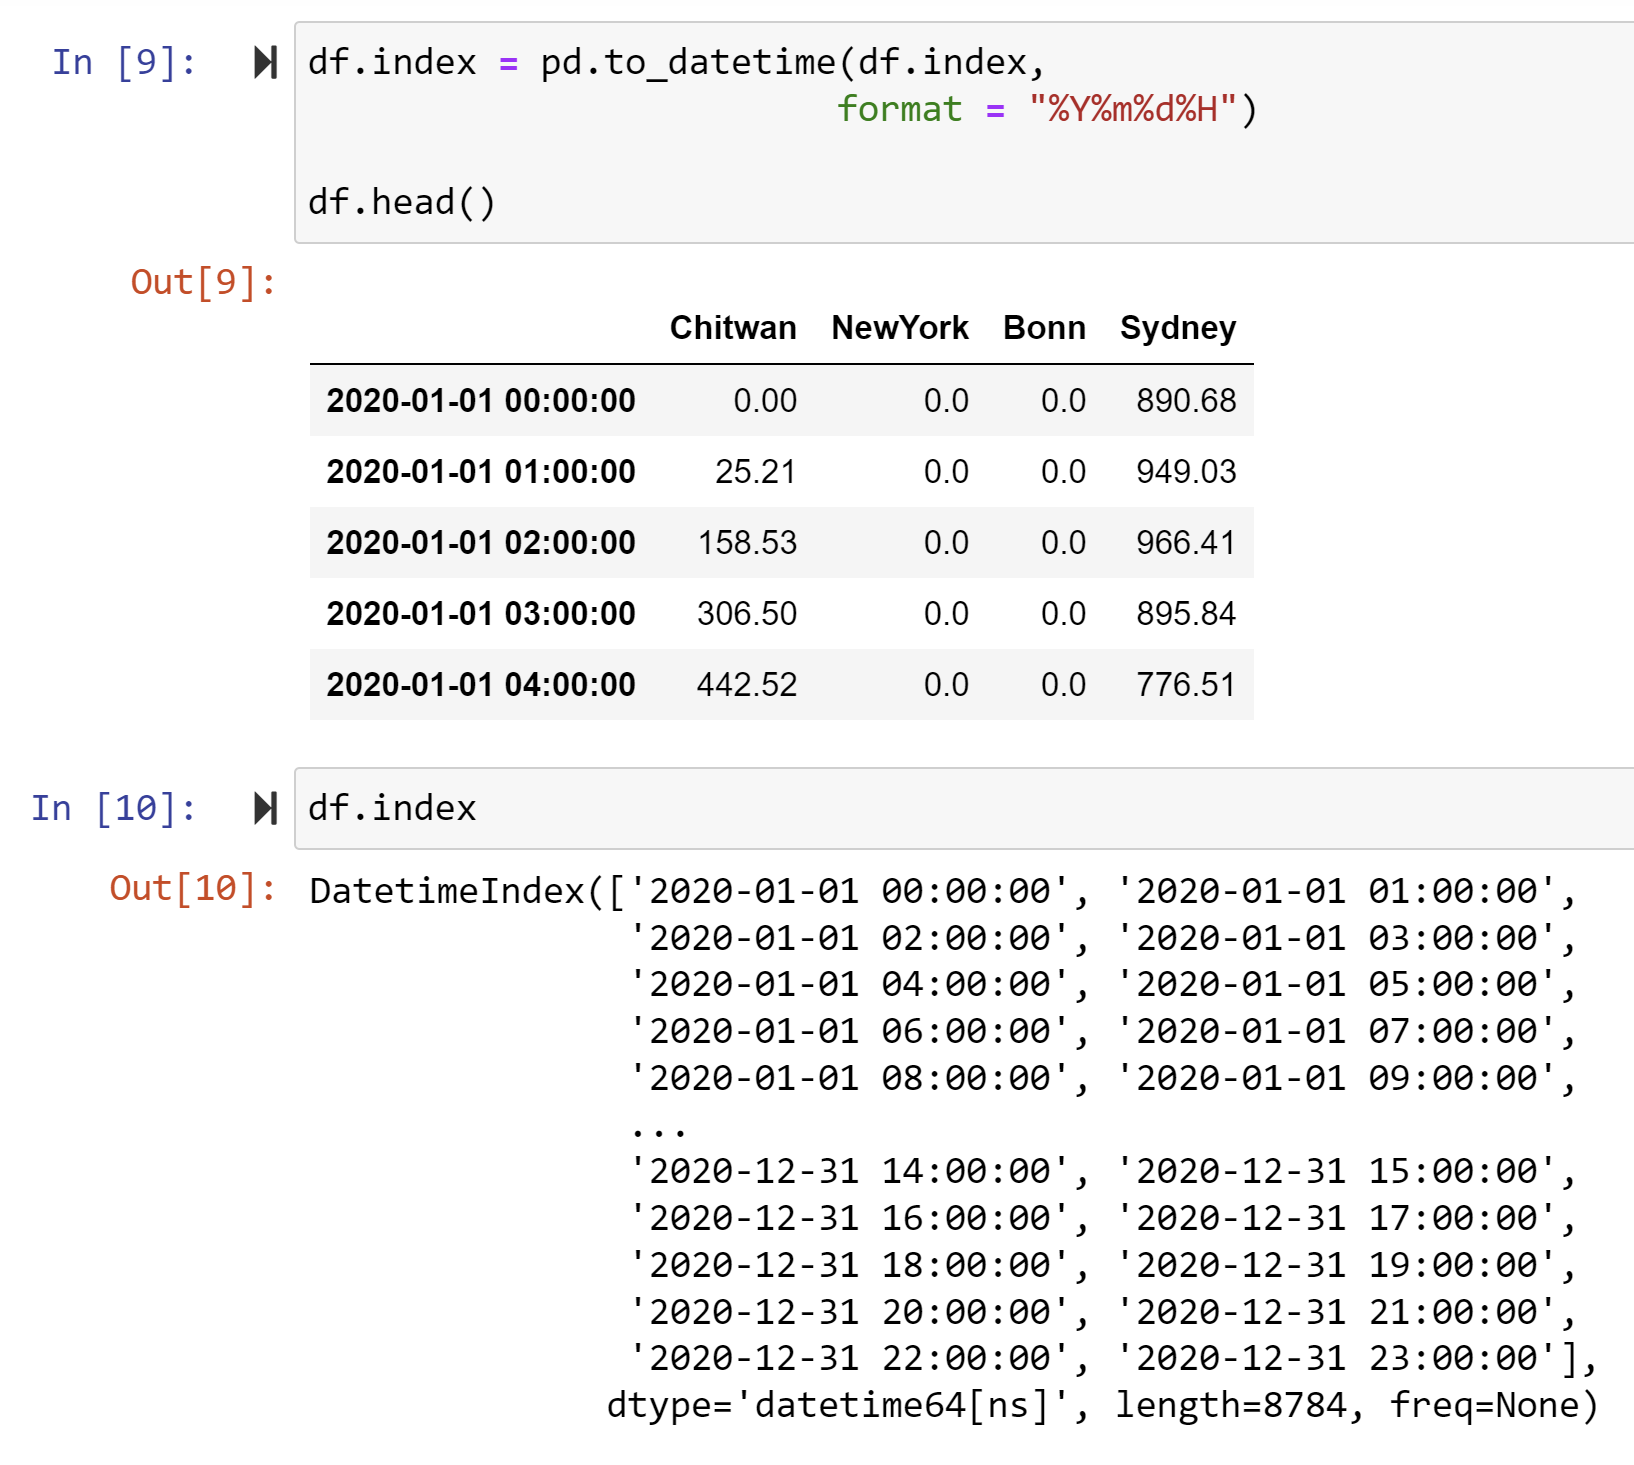The image size is (1634, 1465).
Task: Click the Out[9] output prompt
Action: (203, 283)
